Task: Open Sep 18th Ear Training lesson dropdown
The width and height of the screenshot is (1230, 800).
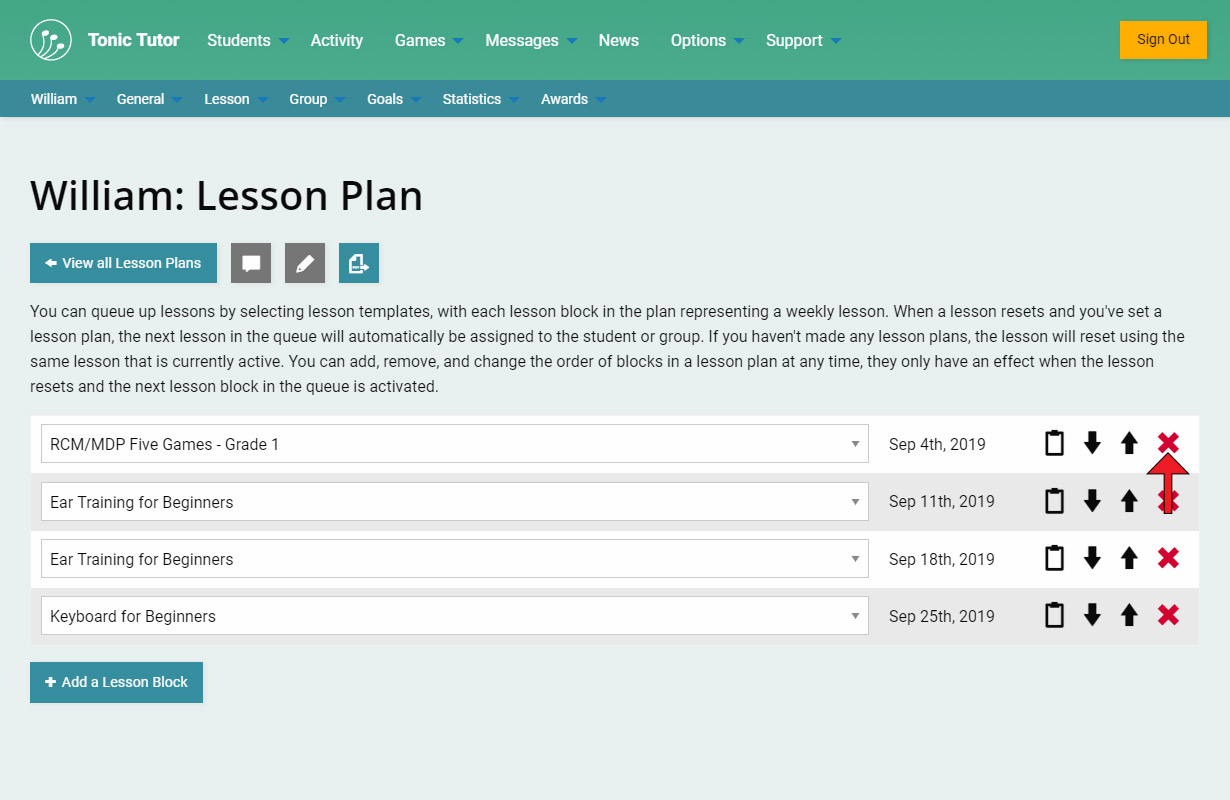Action: 454,559
